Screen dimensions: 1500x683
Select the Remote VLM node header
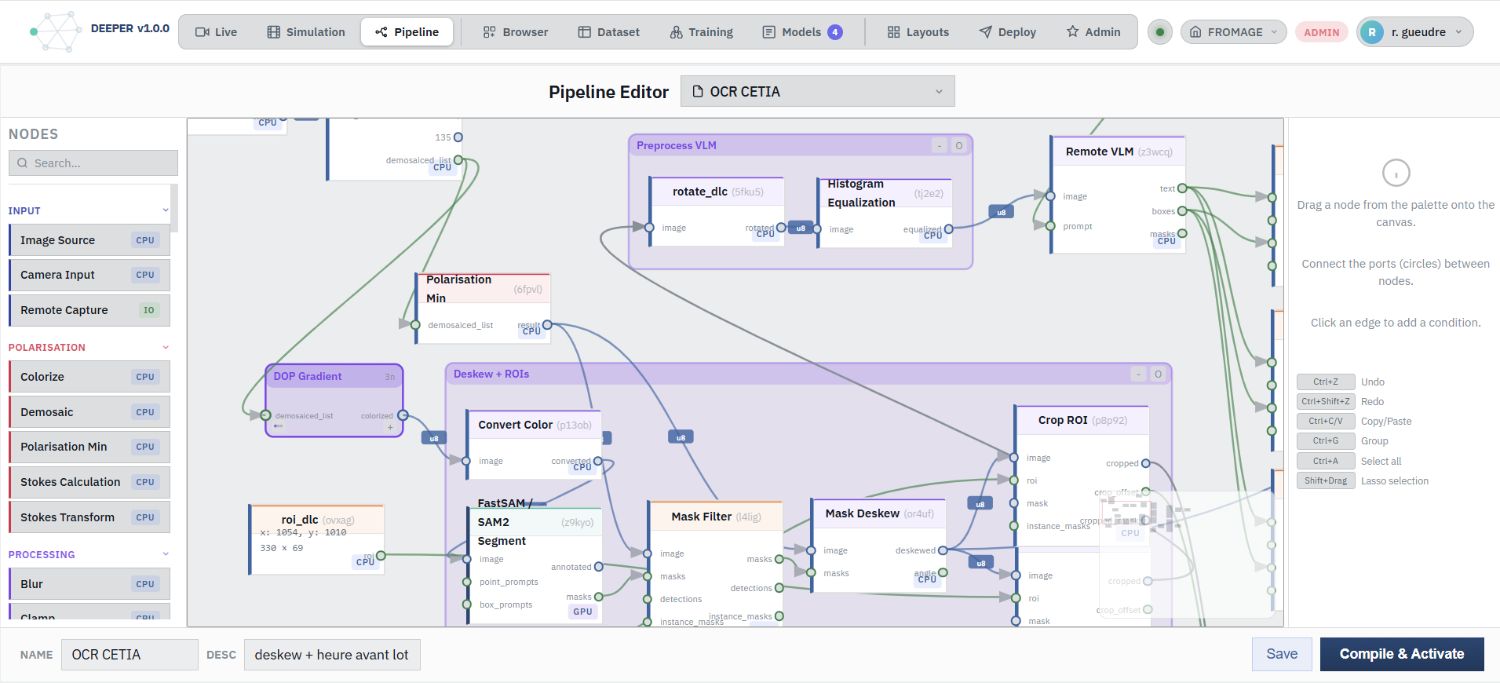click(x=1118, y=152)
